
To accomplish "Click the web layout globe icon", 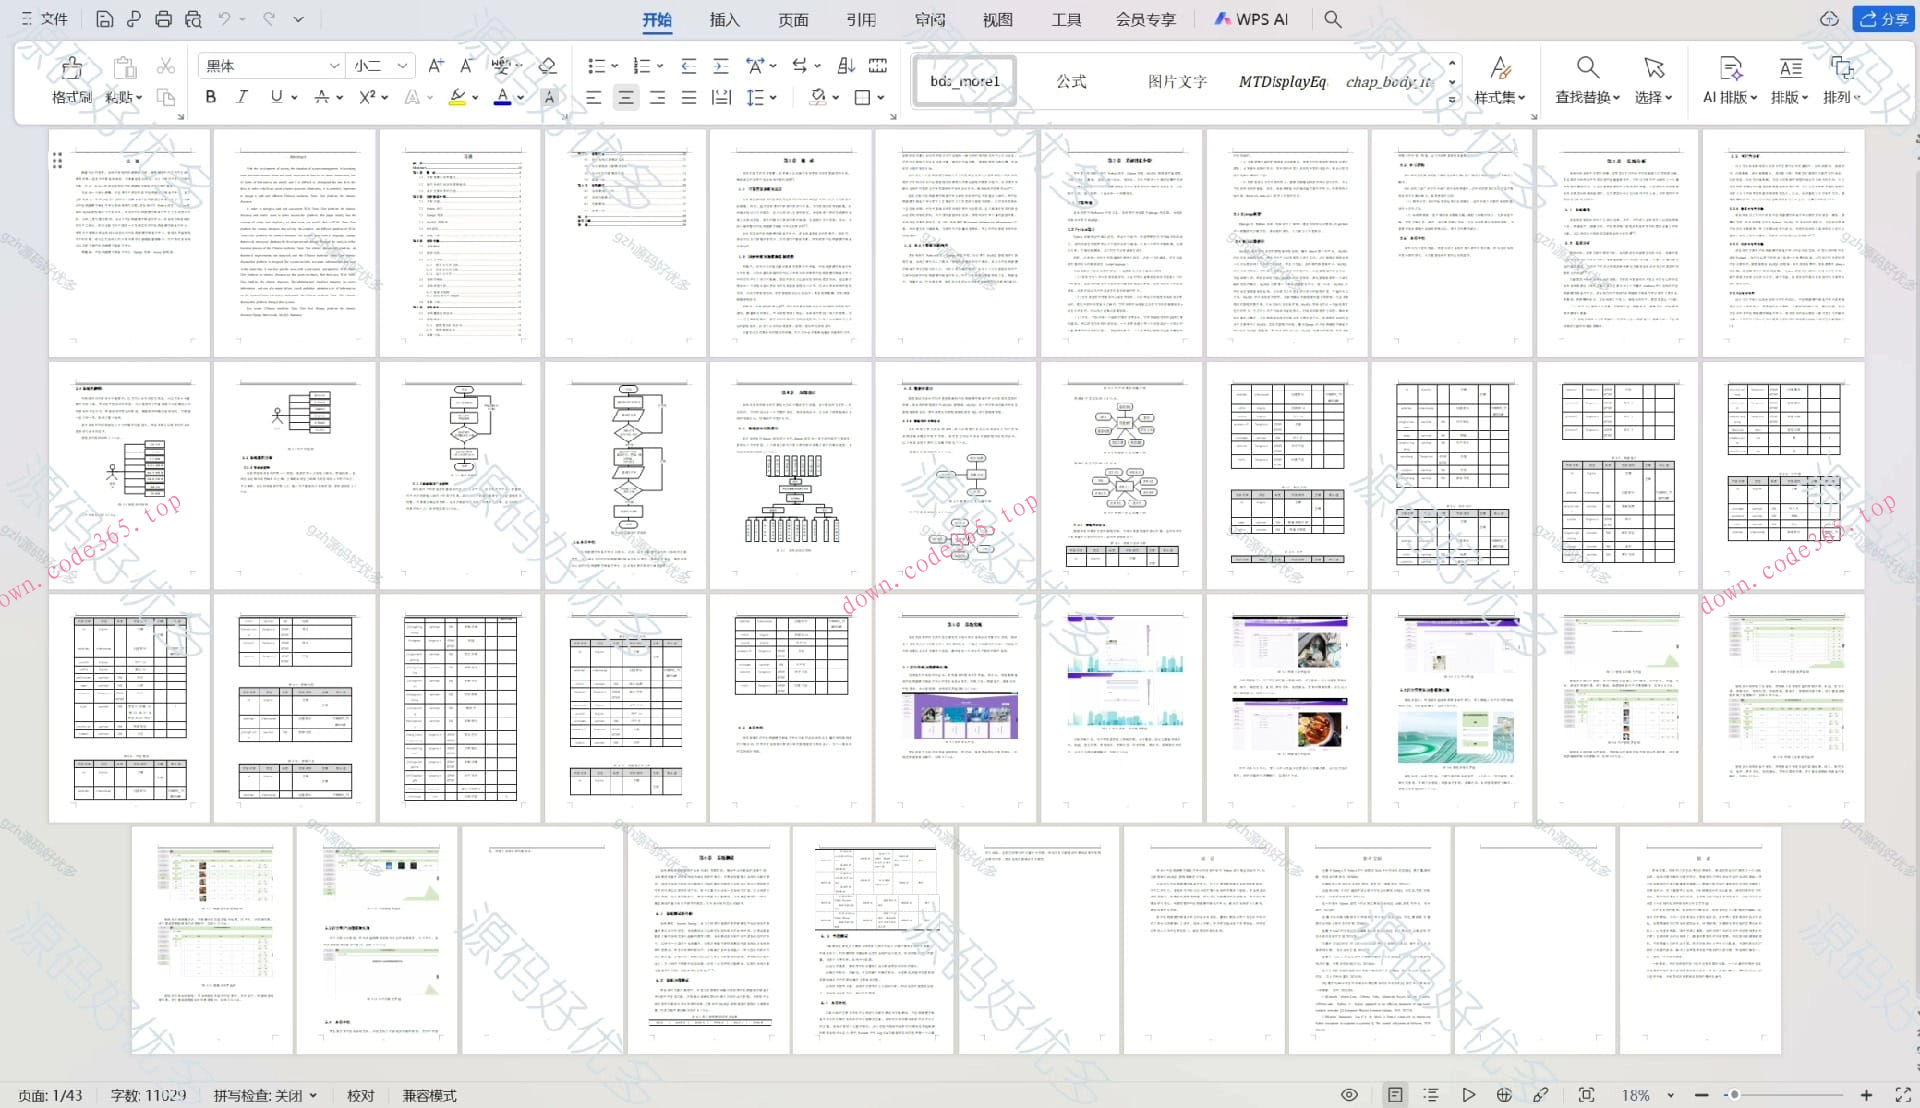I will [1504, 1095].
